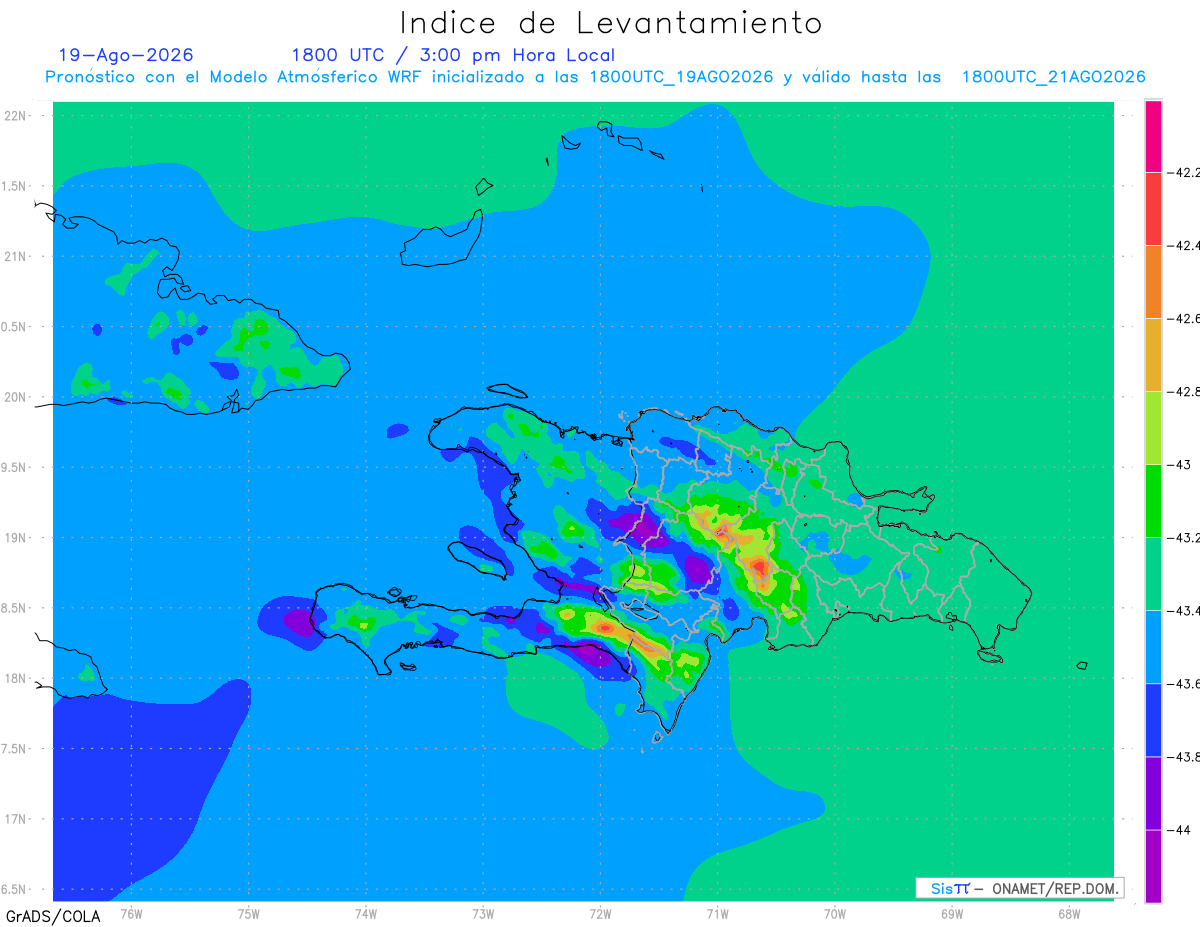Screen dimensions: 1200x927
Task: Select the '-43.2' legend value
Action: [1185, 538]
